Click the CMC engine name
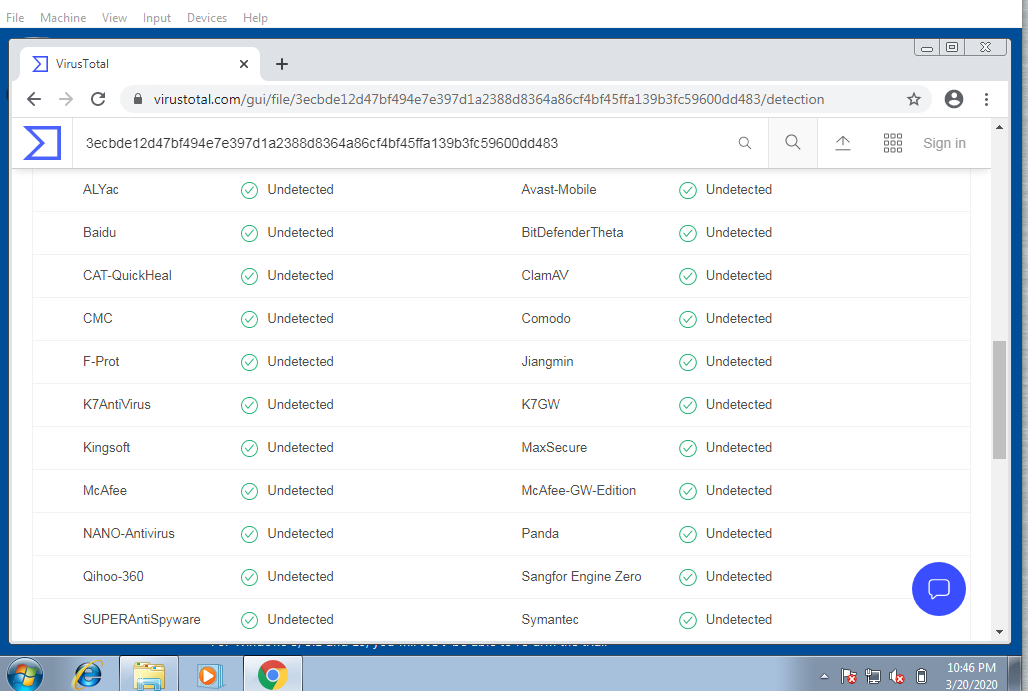Screen dimensions: 1028x691 coord(98,318)
